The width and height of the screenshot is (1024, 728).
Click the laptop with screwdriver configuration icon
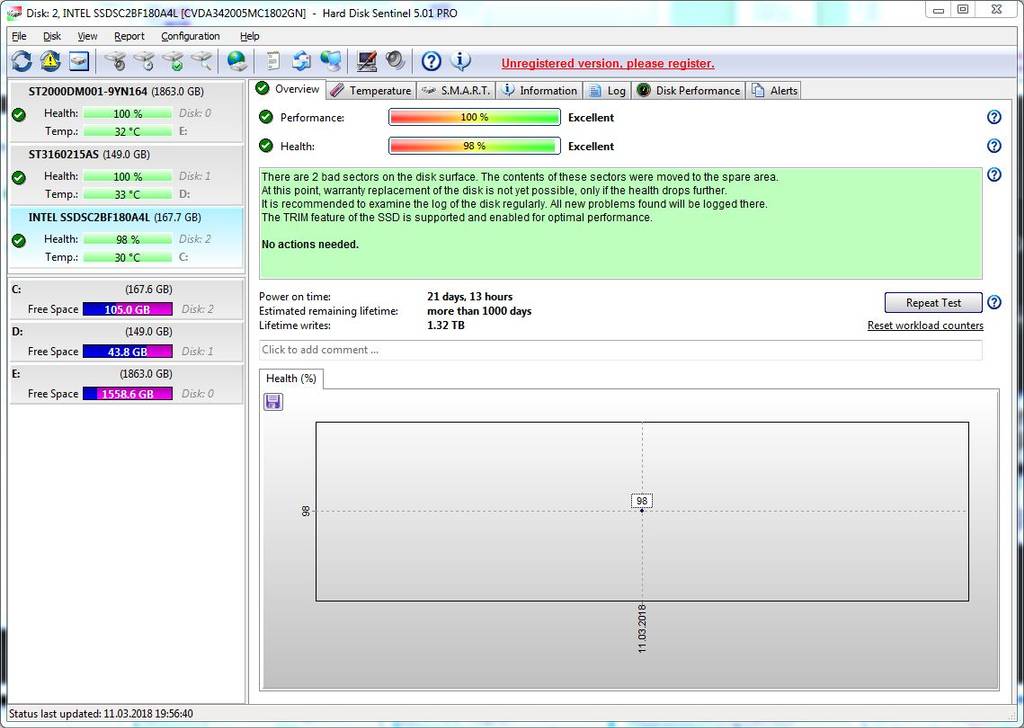pos(367,61)
